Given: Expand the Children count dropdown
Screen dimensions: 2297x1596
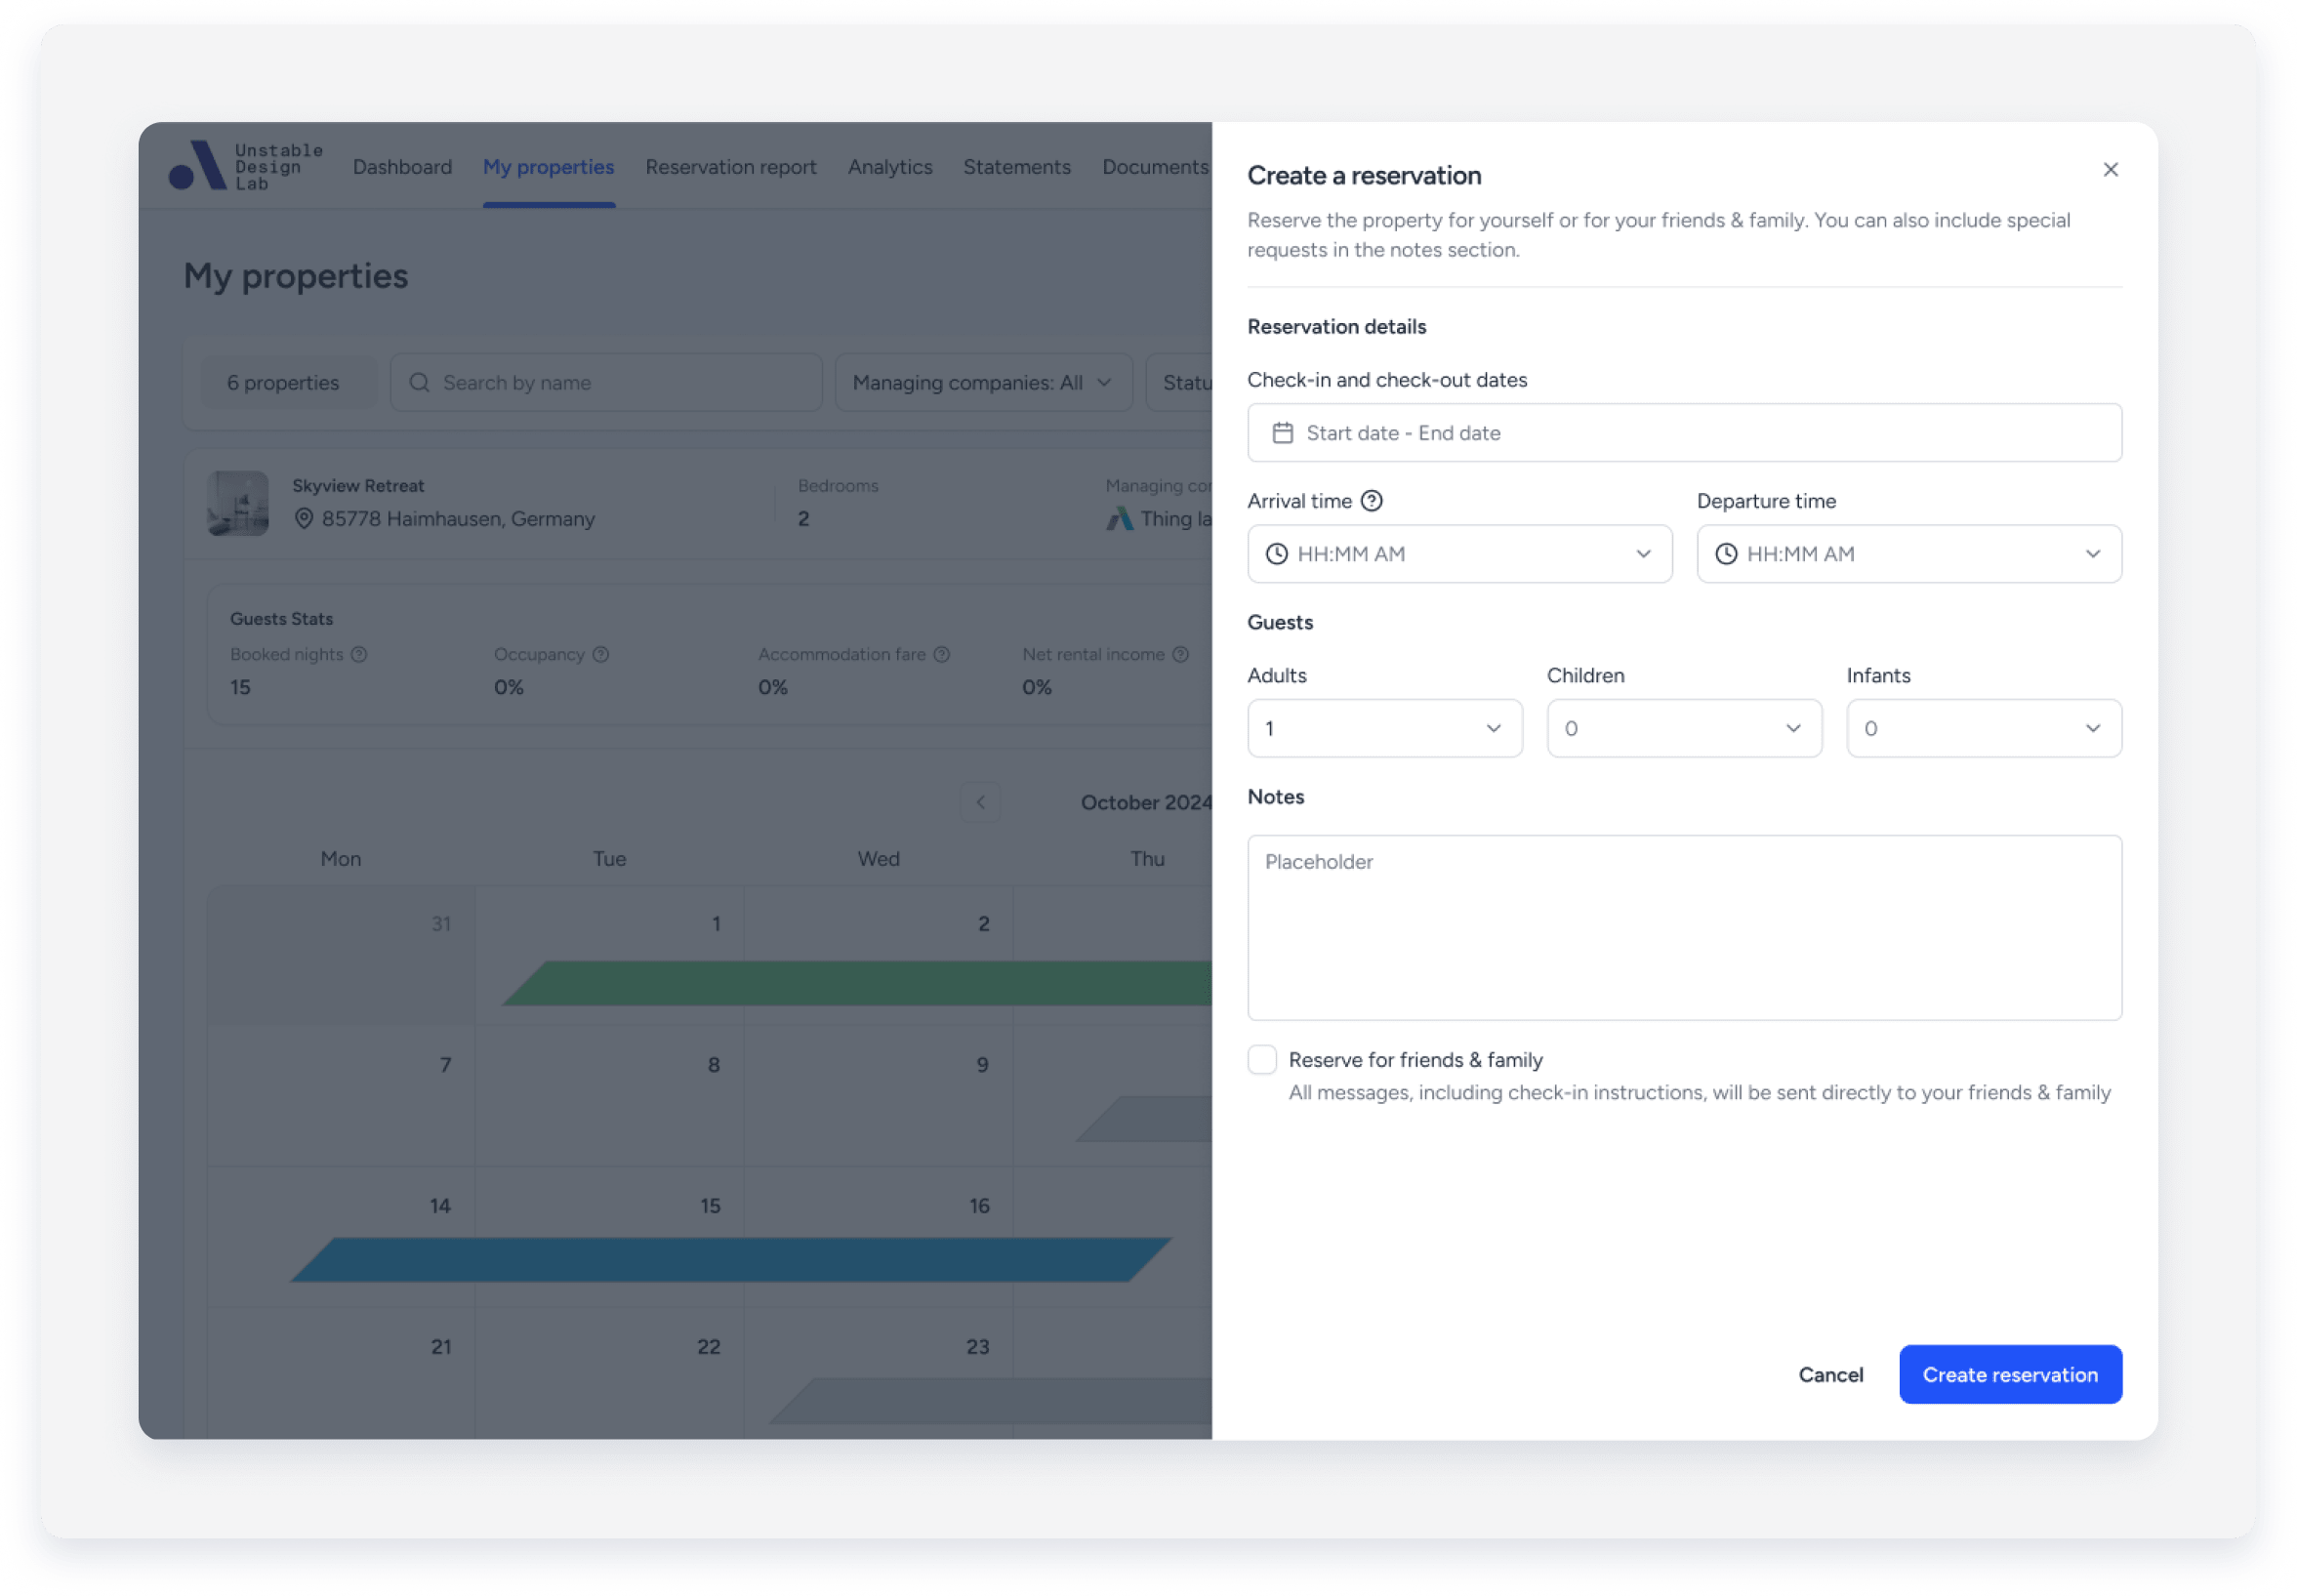Looking at the screenshot, I should point(1684,728).
